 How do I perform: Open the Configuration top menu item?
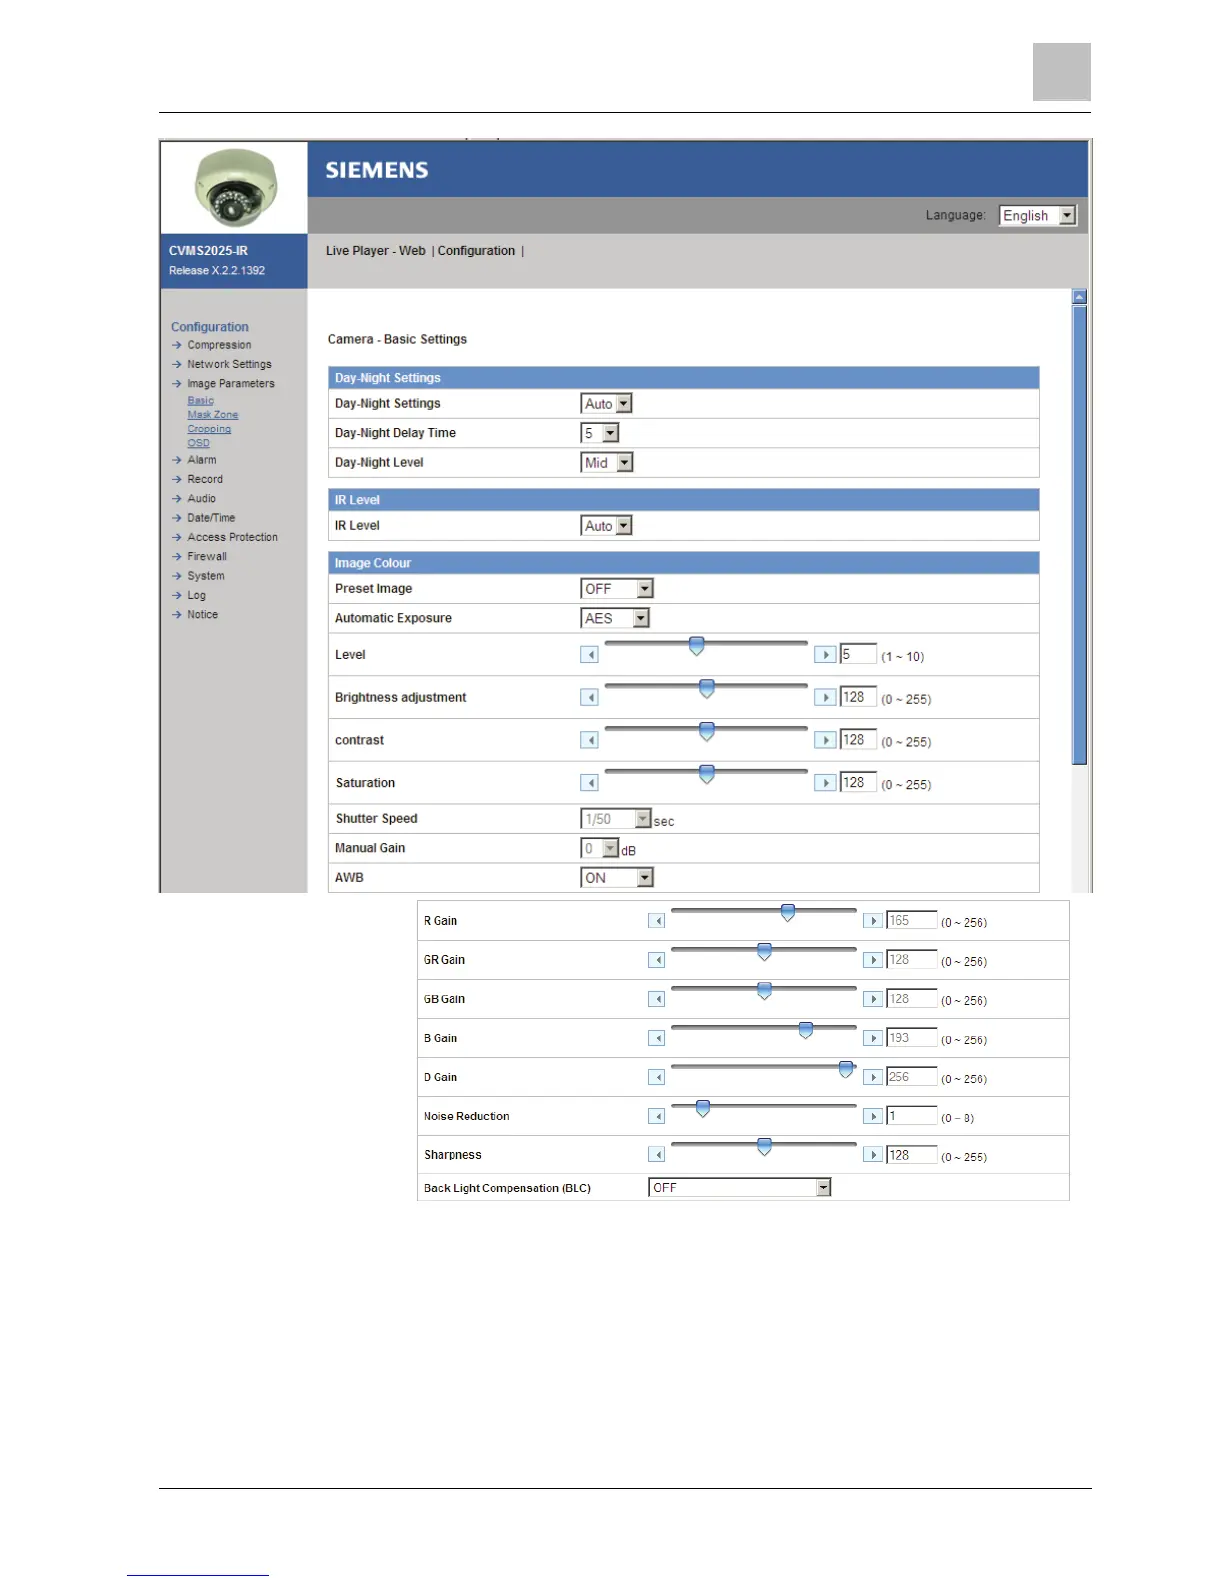point(476,251)
